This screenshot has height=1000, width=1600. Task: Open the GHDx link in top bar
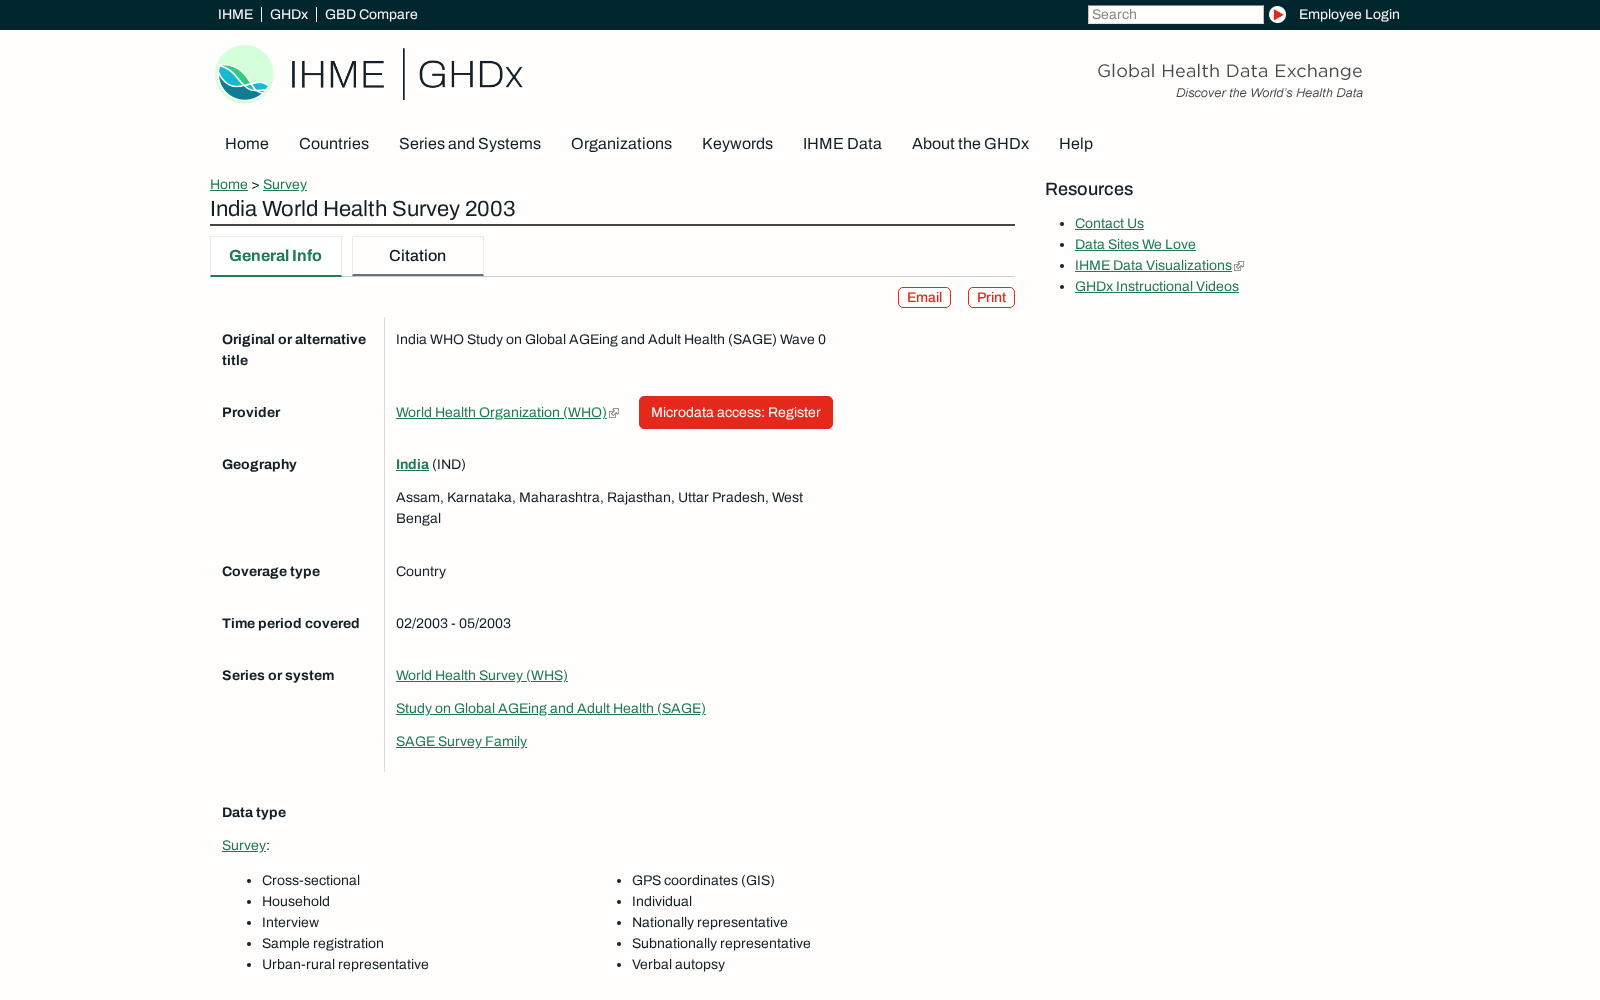click(x=289, y=14)
